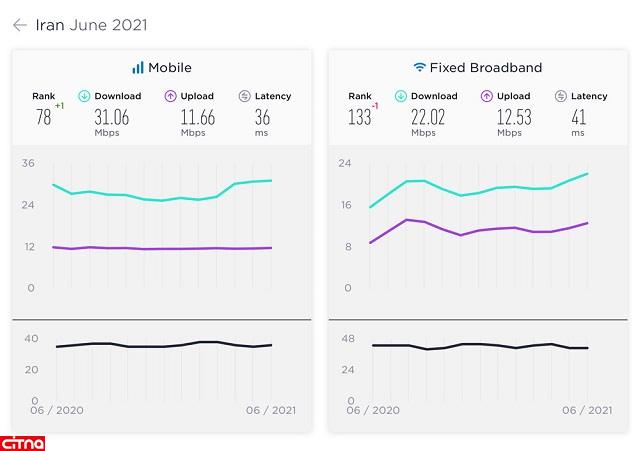Click the Mobile 06 / 2021 axis label

tap(271, 410)
